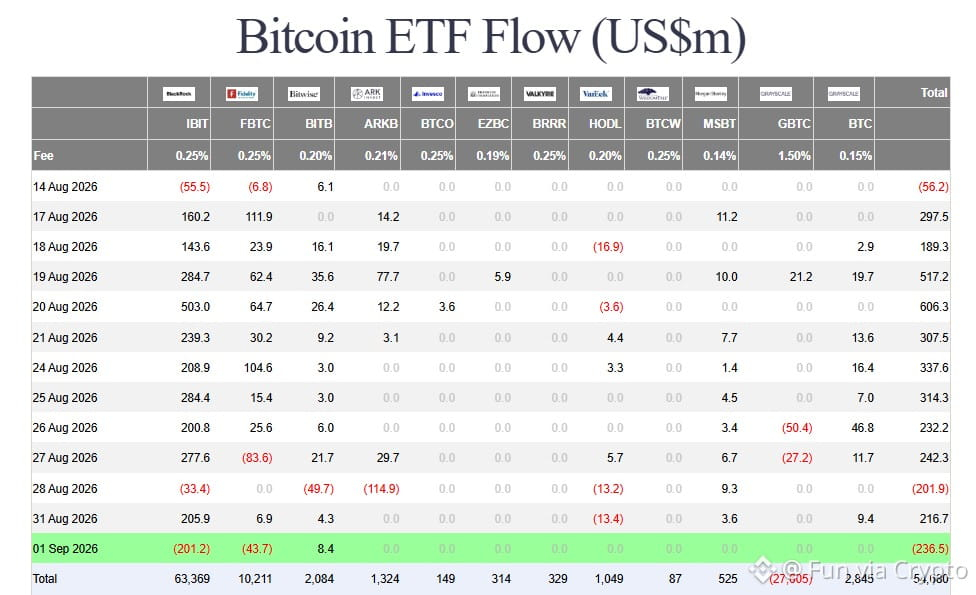This screenshot has height=595, width=976.
Task: Click the MSBT ticker header
Action: (720, 124)
